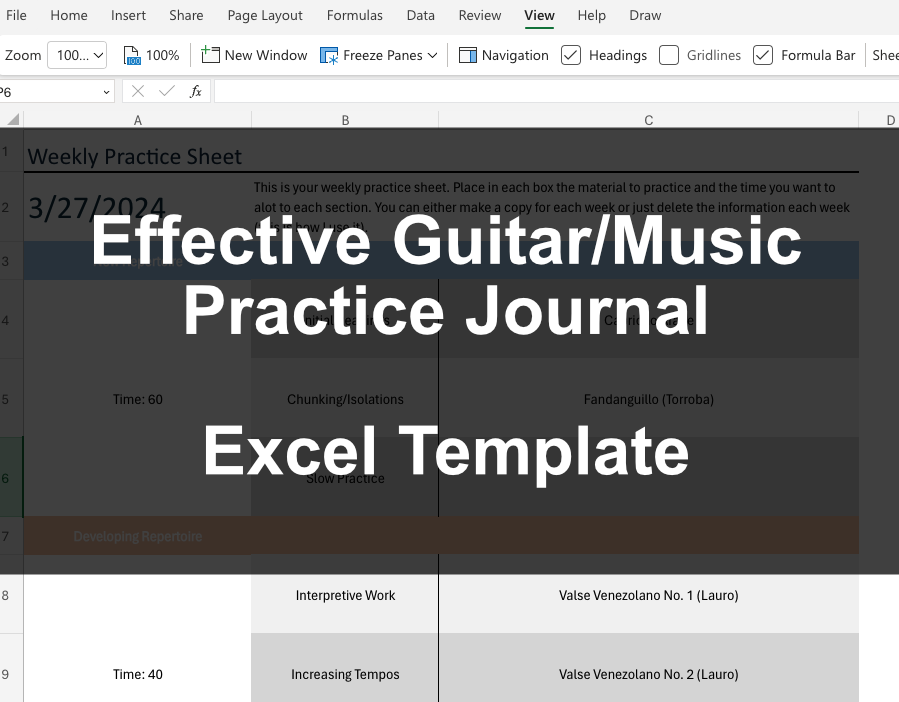Uncheck the Headings checkbox
Image resolution: width=899 pixels, height=702 pixels.
click(570, 55)
